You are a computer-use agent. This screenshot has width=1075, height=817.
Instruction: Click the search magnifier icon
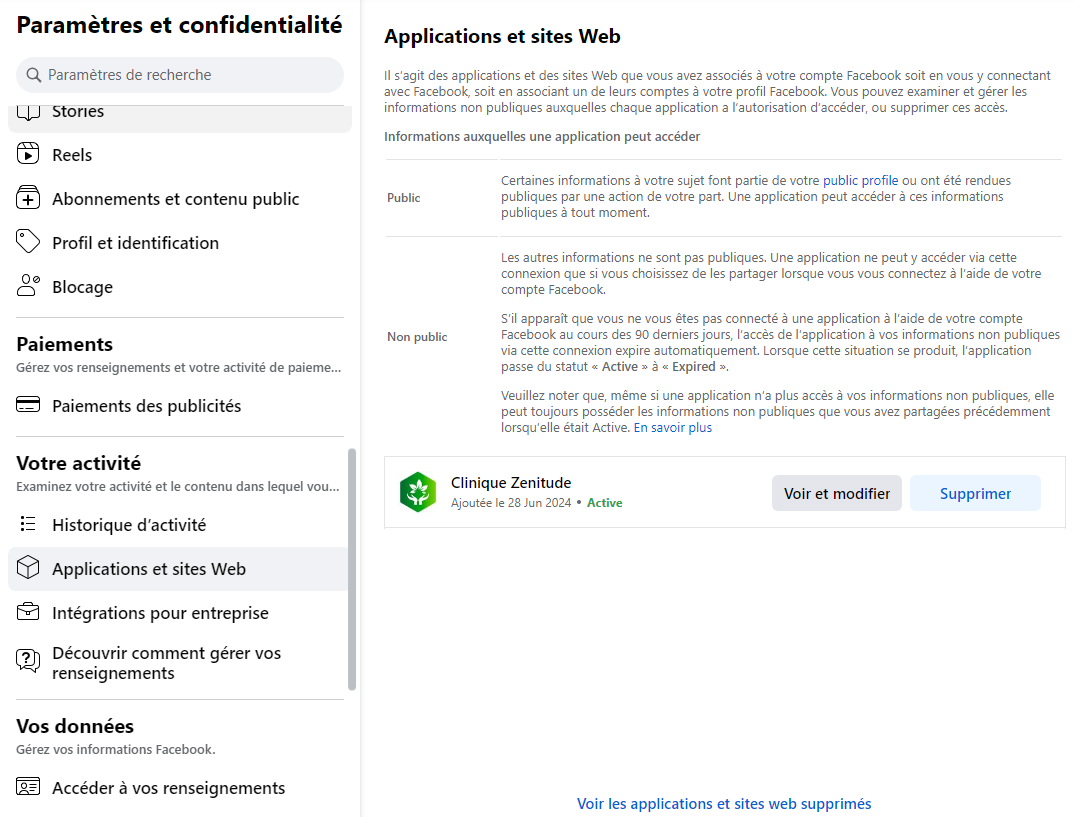(34, 75)
